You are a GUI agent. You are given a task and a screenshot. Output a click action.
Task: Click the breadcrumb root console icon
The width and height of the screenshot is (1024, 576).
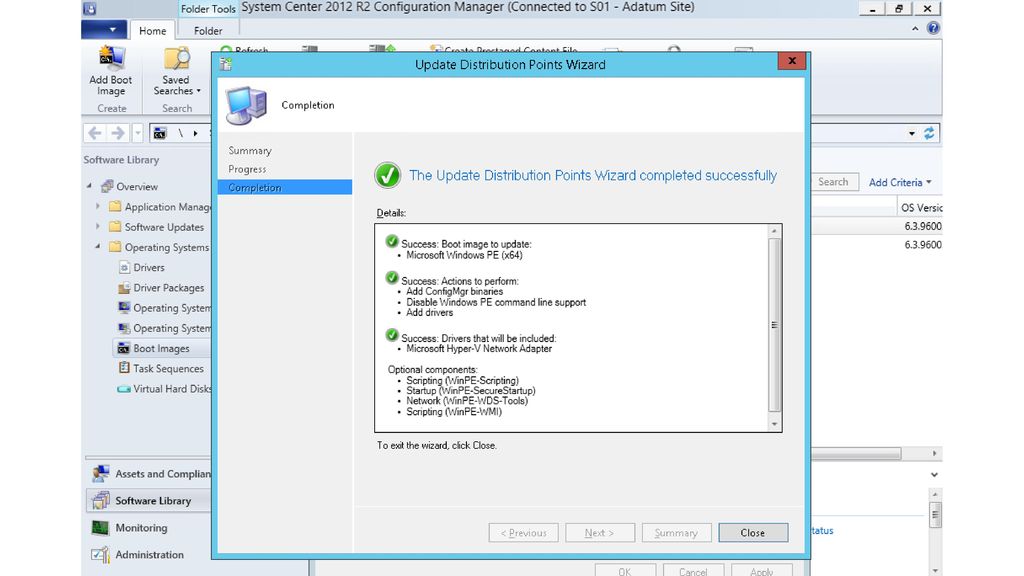coord(160,133)
